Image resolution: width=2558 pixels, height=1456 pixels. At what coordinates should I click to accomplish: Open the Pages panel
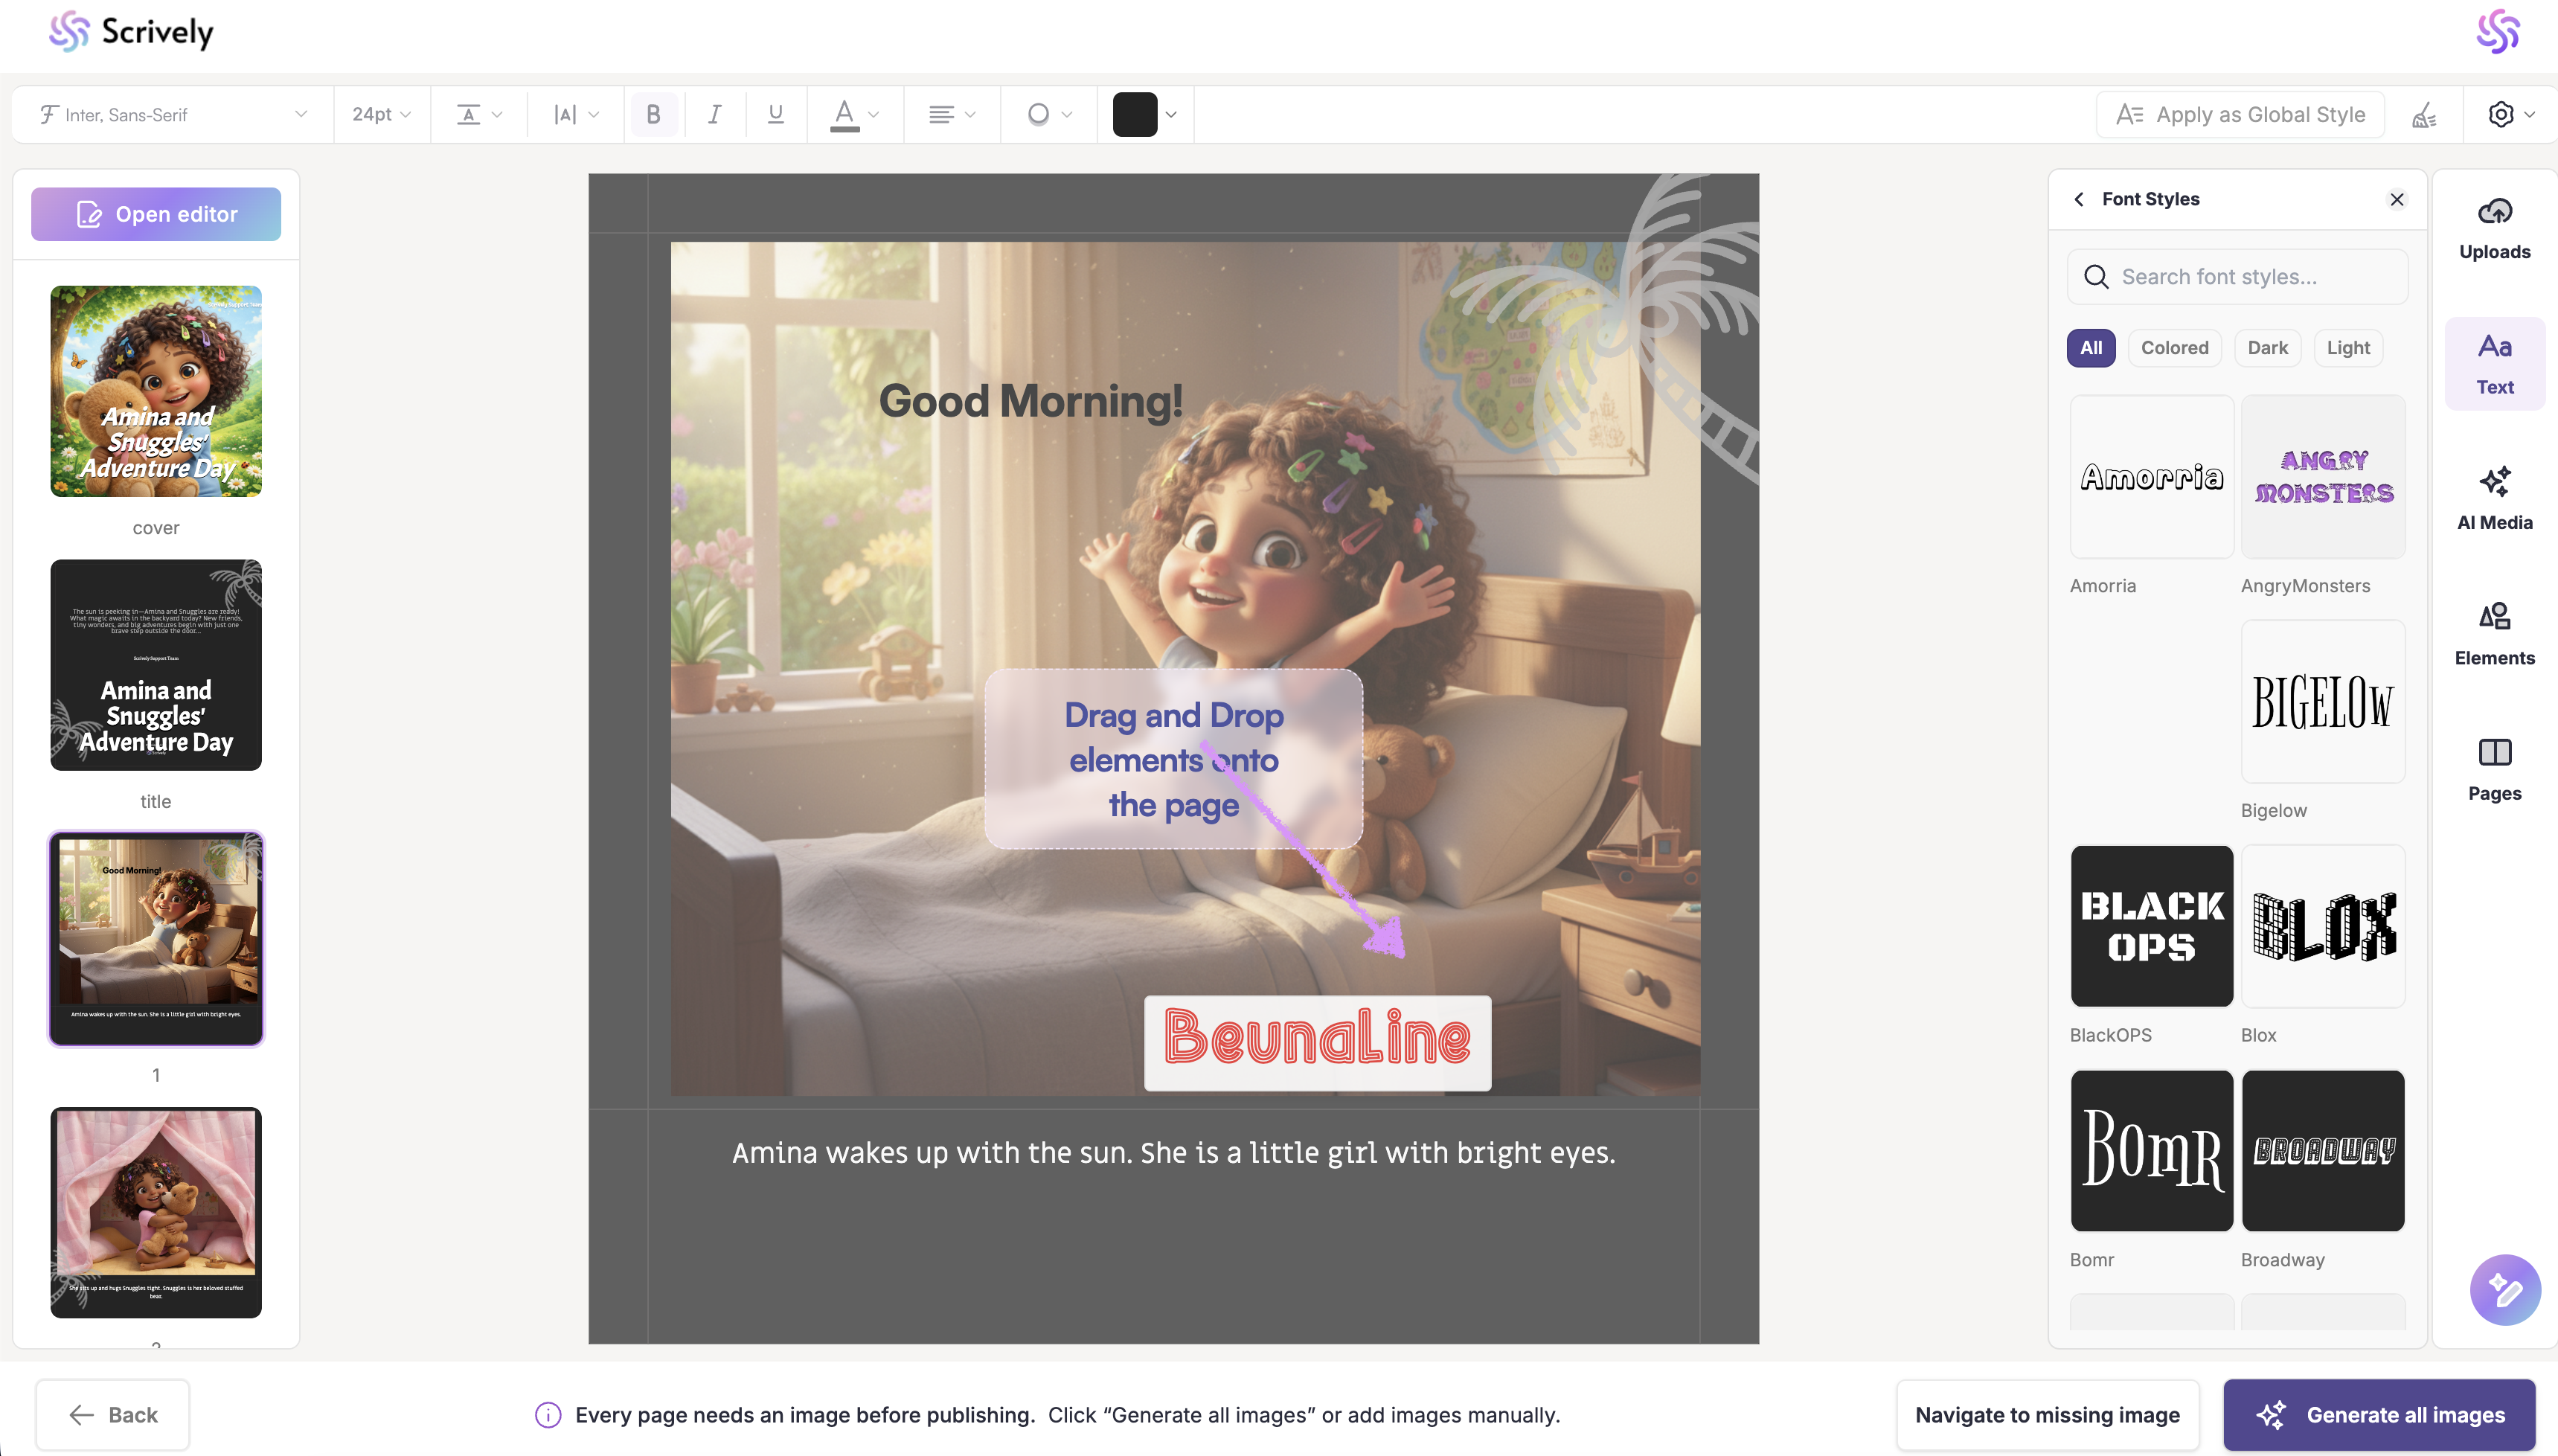point(2494,769)
